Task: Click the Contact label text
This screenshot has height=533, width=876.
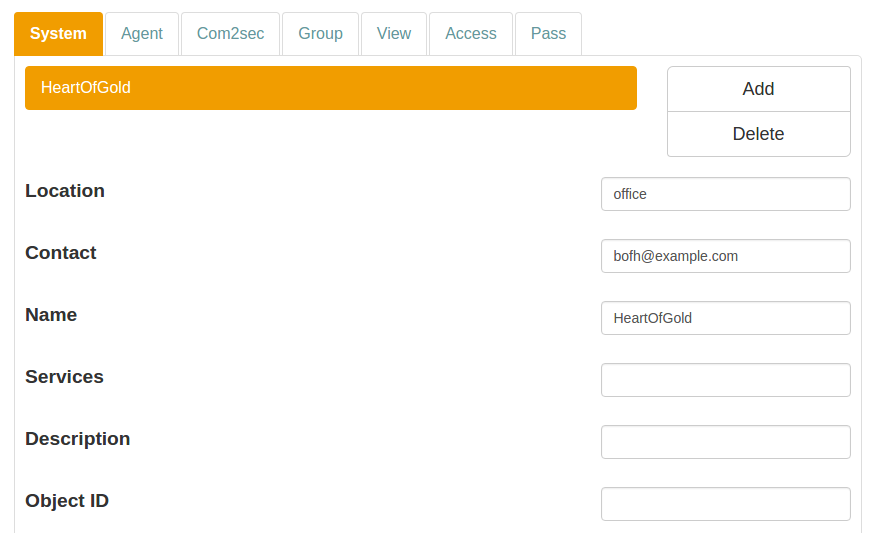Action: (61, 253)
